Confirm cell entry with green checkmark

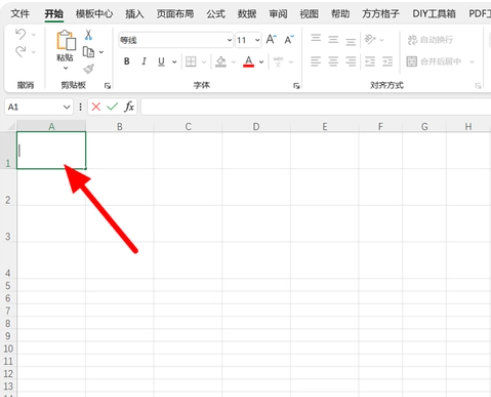coord(112,107)
